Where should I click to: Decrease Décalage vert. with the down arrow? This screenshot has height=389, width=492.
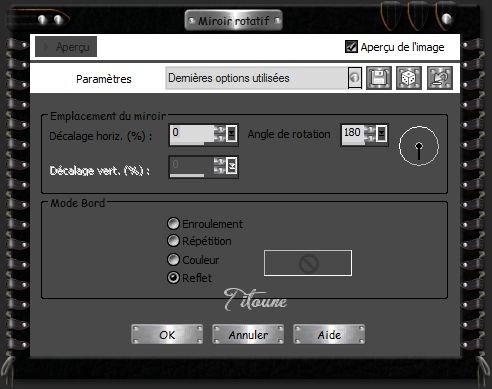(220, 170)
